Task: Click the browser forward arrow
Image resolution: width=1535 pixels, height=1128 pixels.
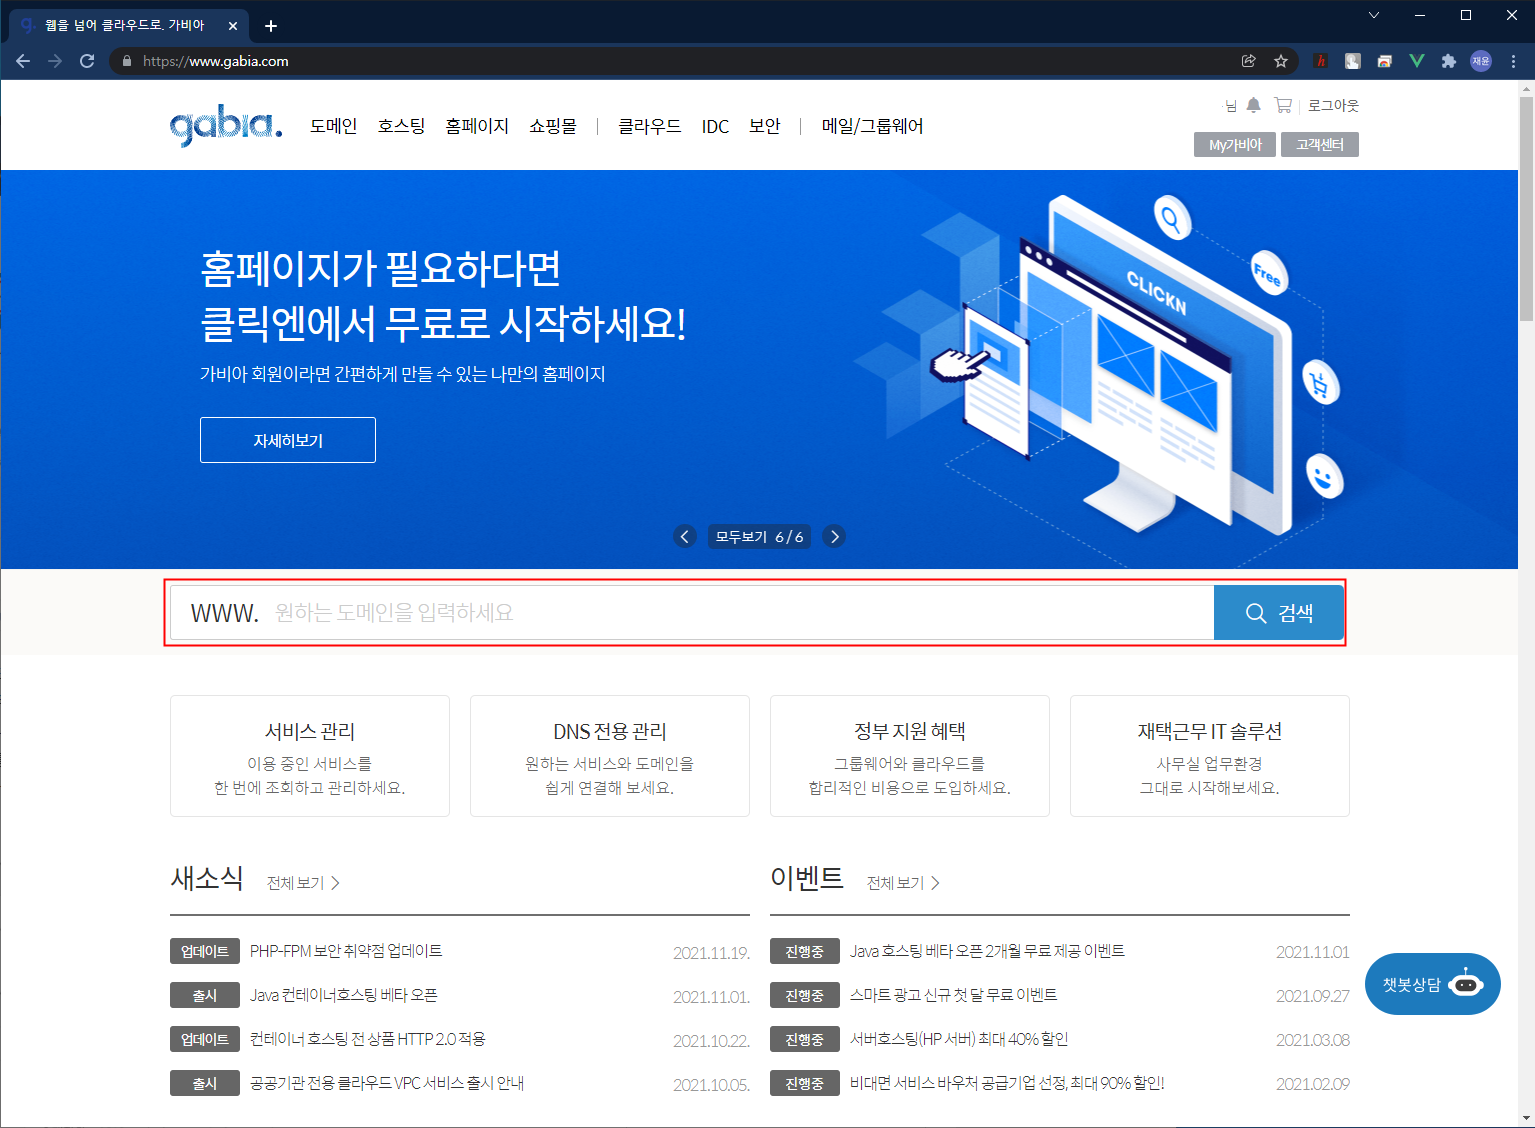Action: 55,61
